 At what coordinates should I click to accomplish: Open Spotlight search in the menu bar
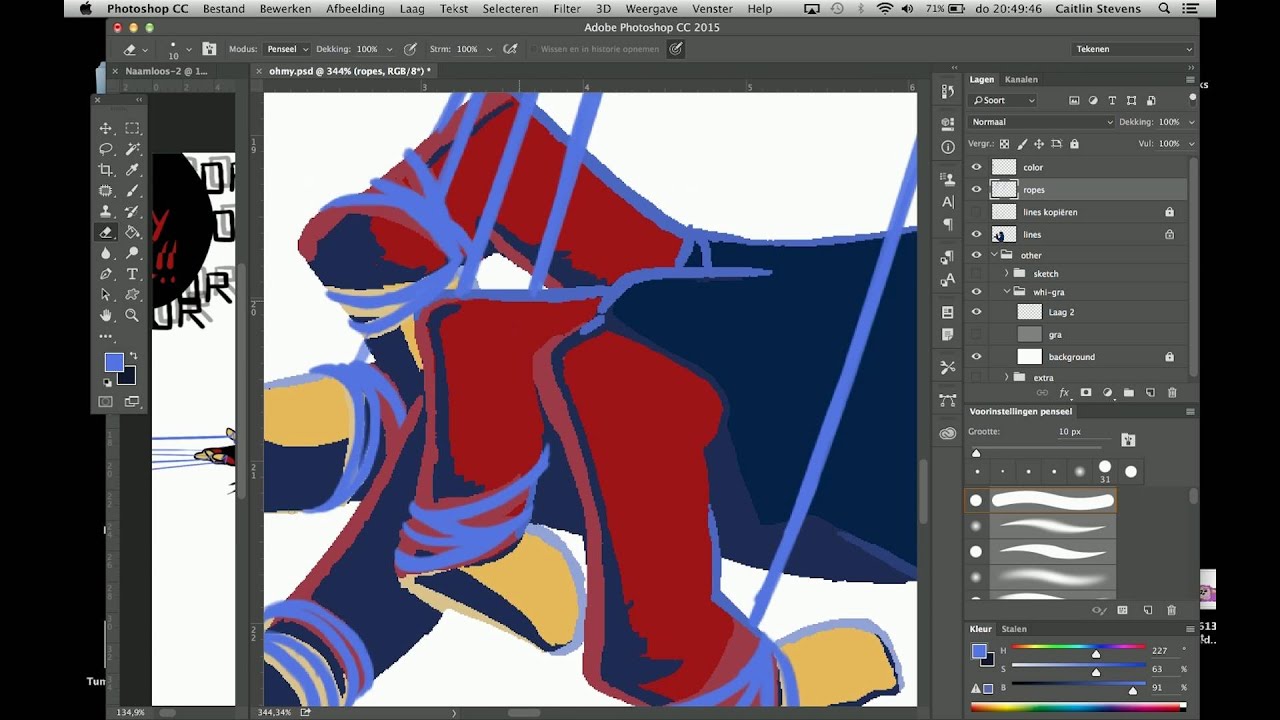pos(1164,9)
